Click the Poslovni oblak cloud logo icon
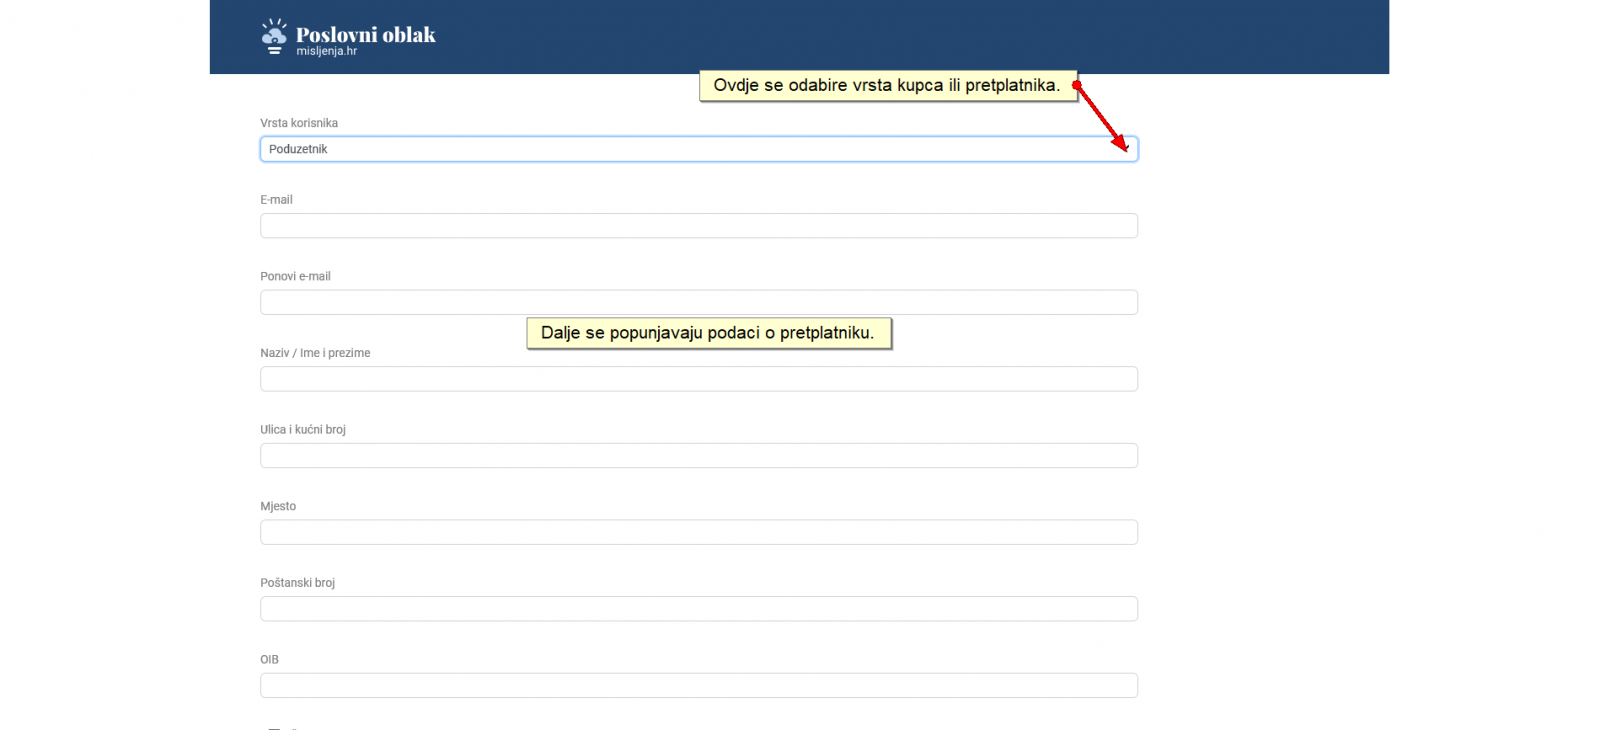 click(x=273, y=36)
